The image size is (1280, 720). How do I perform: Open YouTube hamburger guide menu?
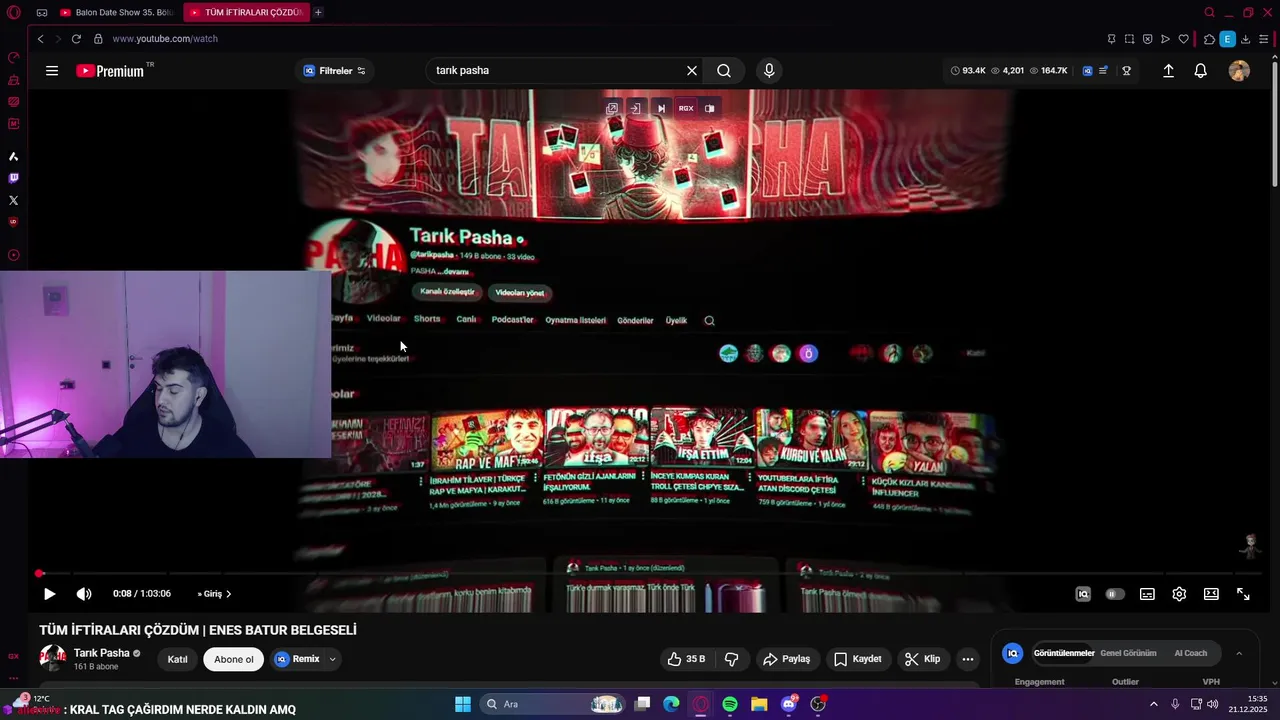tap(52, 71)
